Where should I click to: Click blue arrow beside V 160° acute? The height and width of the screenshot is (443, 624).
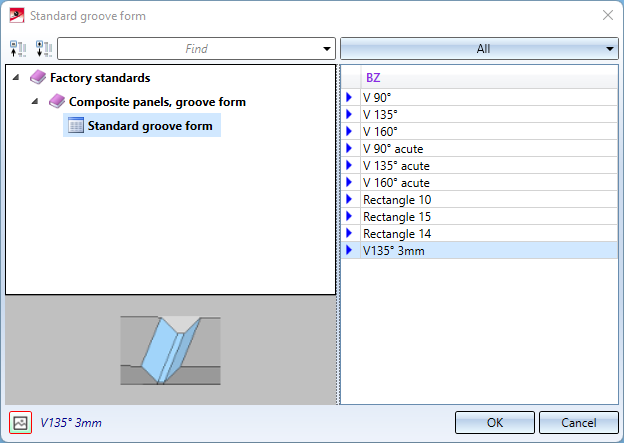[349, 182]
